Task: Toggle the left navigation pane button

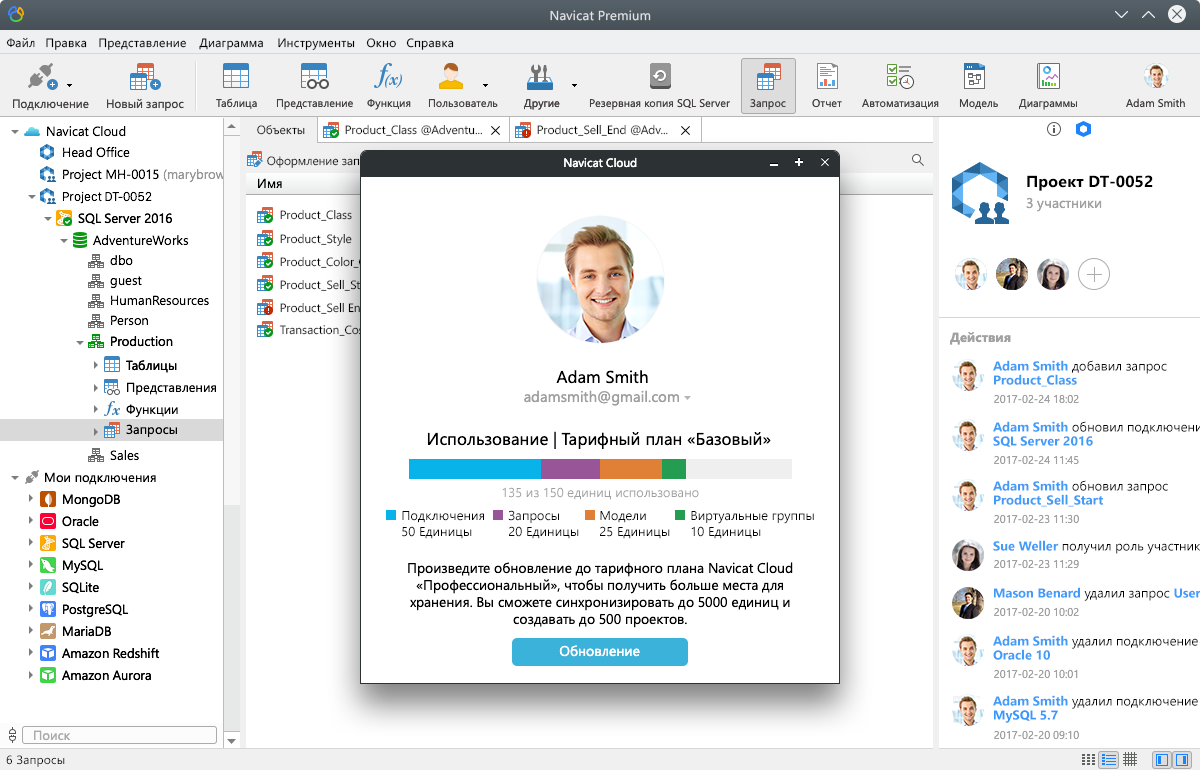Action: click(1161, 760)
